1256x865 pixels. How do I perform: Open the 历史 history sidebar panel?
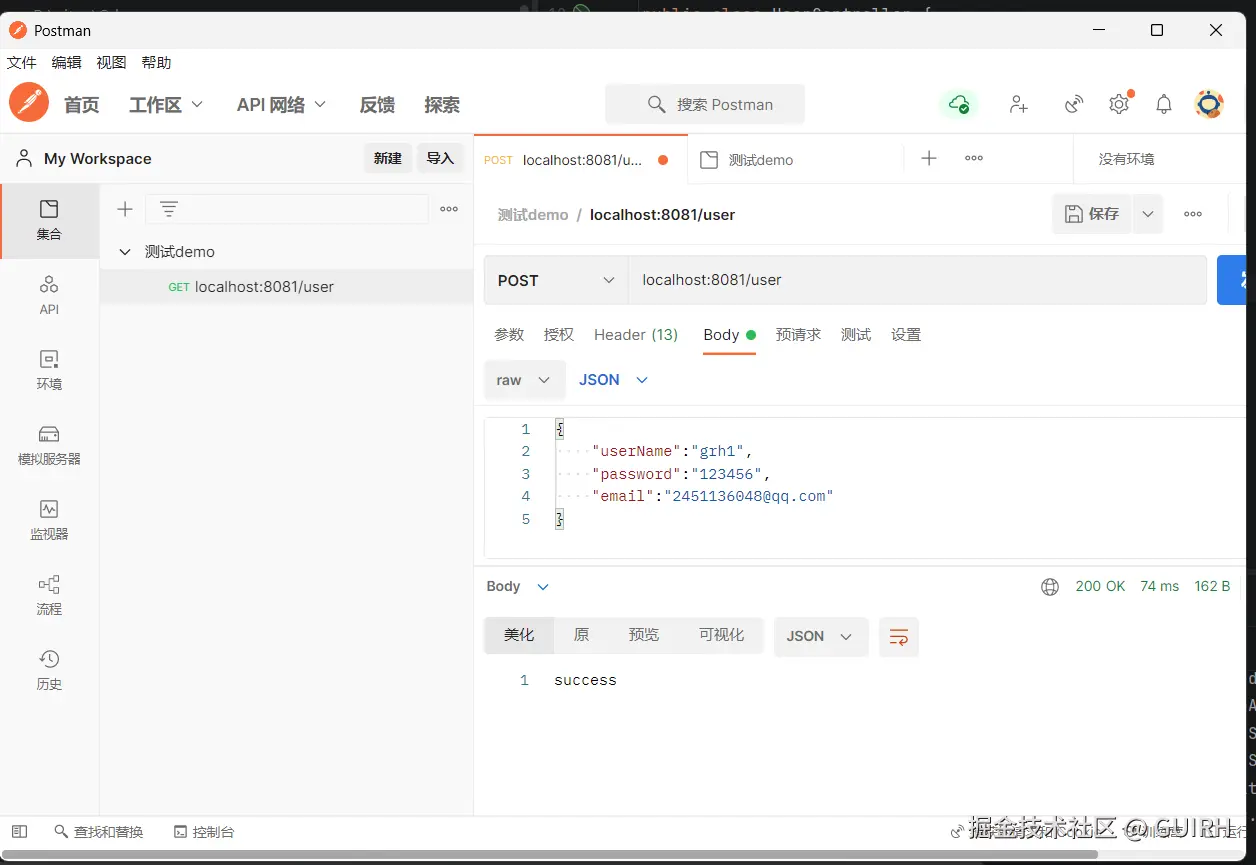(49, 670)
